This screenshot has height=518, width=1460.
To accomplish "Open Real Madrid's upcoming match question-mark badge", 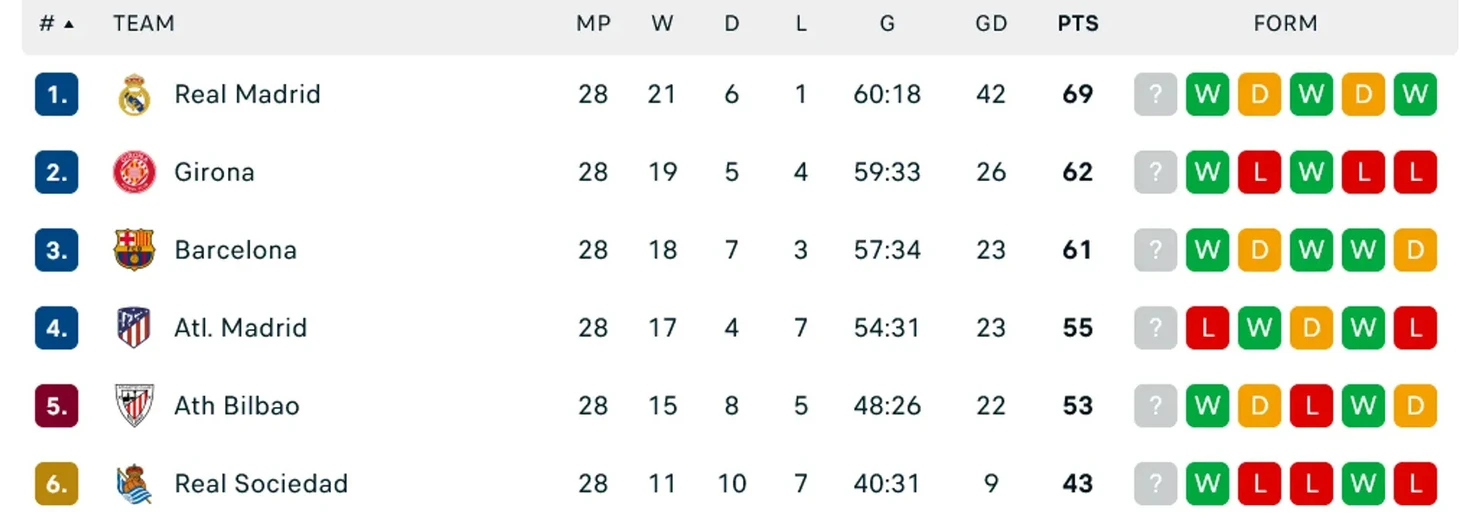I will pyautogui.click(x=1155, y=95).
